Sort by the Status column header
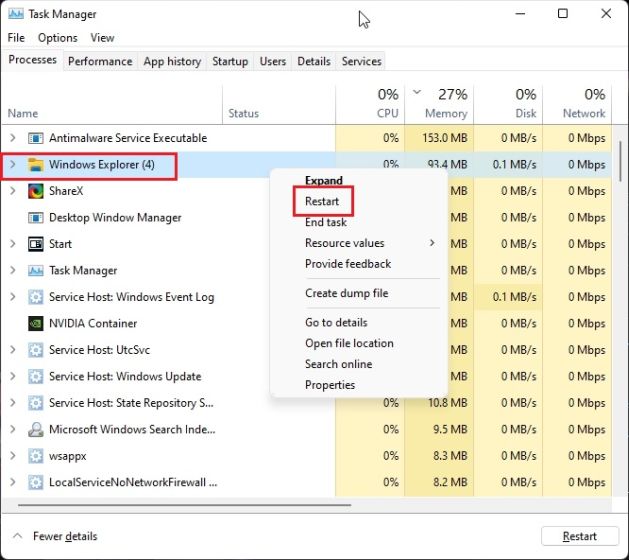The image size is (629, 560). 243,114
